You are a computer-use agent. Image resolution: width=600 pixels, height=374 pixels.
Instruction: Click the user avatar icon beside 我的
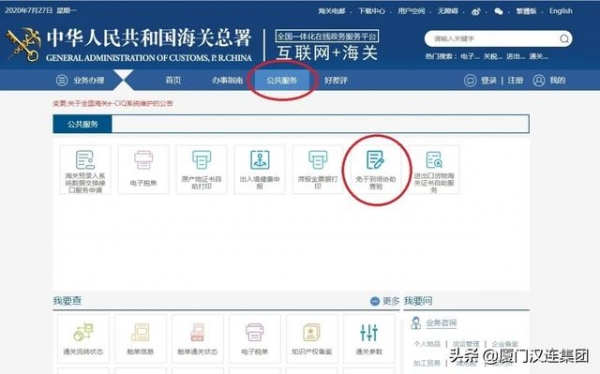coord(539,80)
